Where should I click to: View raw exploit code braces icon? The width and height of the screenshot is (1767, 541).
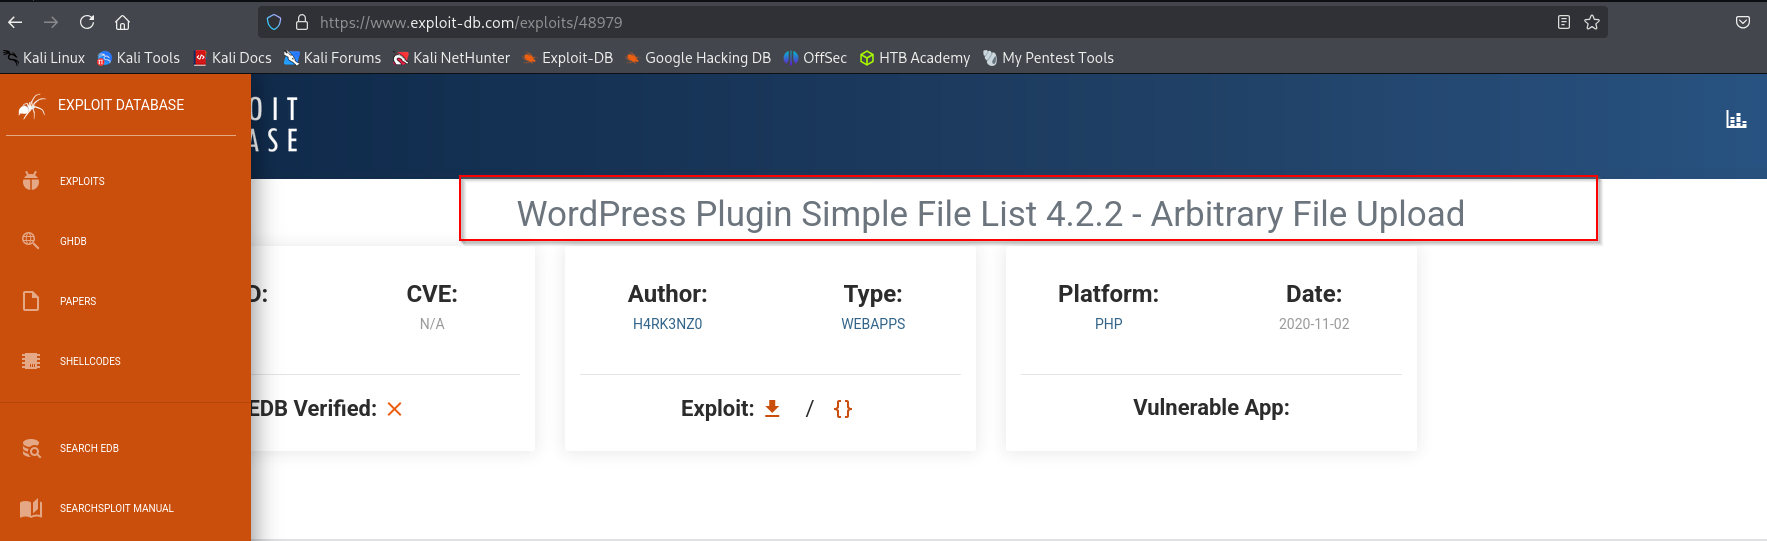[843, 408]
